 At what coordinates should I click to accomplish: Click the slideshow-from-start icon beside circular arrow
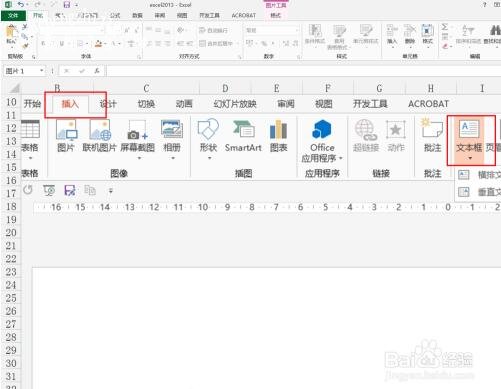tap(49, 191)
